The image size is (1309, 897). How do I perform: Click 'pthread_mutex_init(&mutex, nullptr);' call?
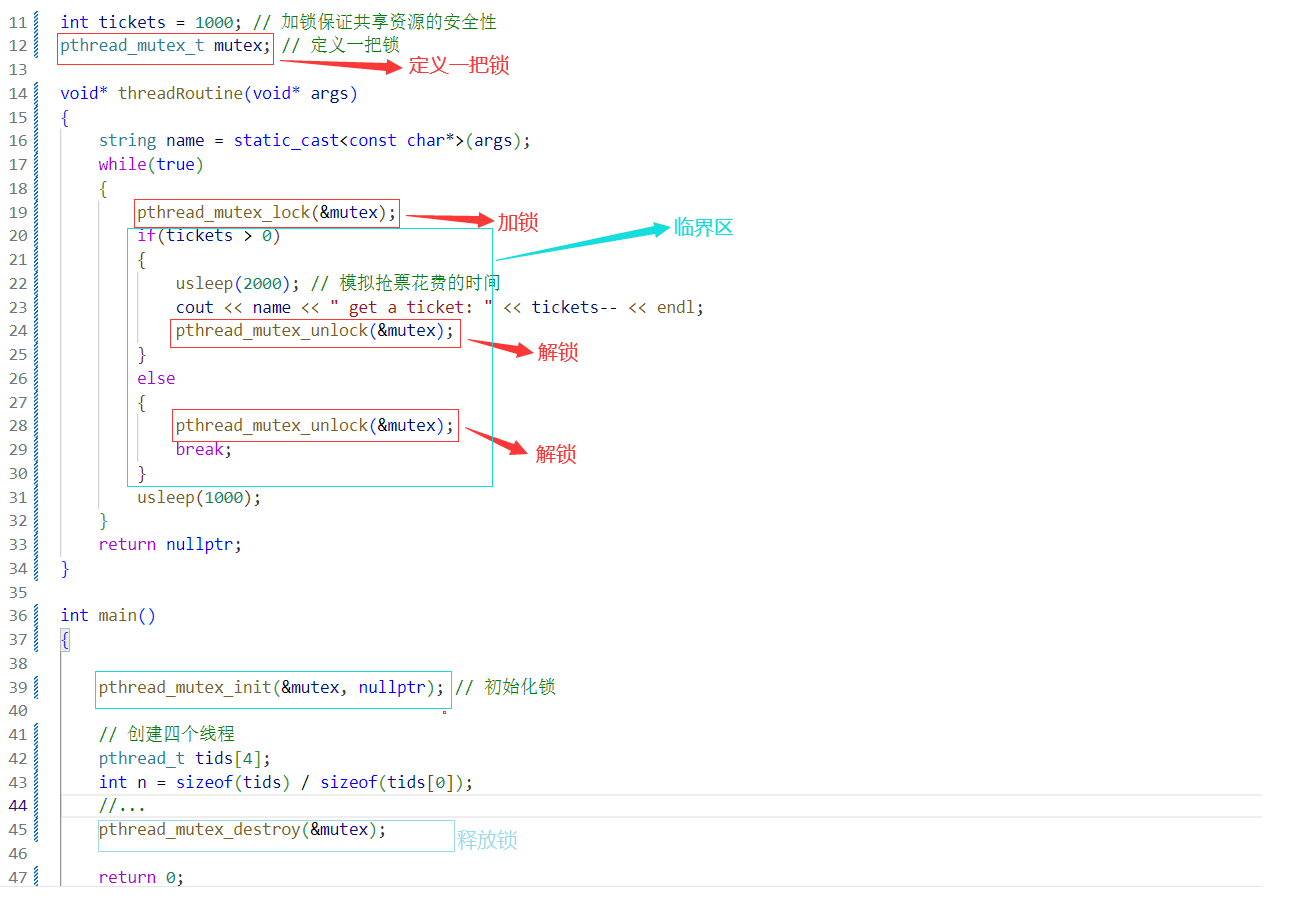point(271,687)
